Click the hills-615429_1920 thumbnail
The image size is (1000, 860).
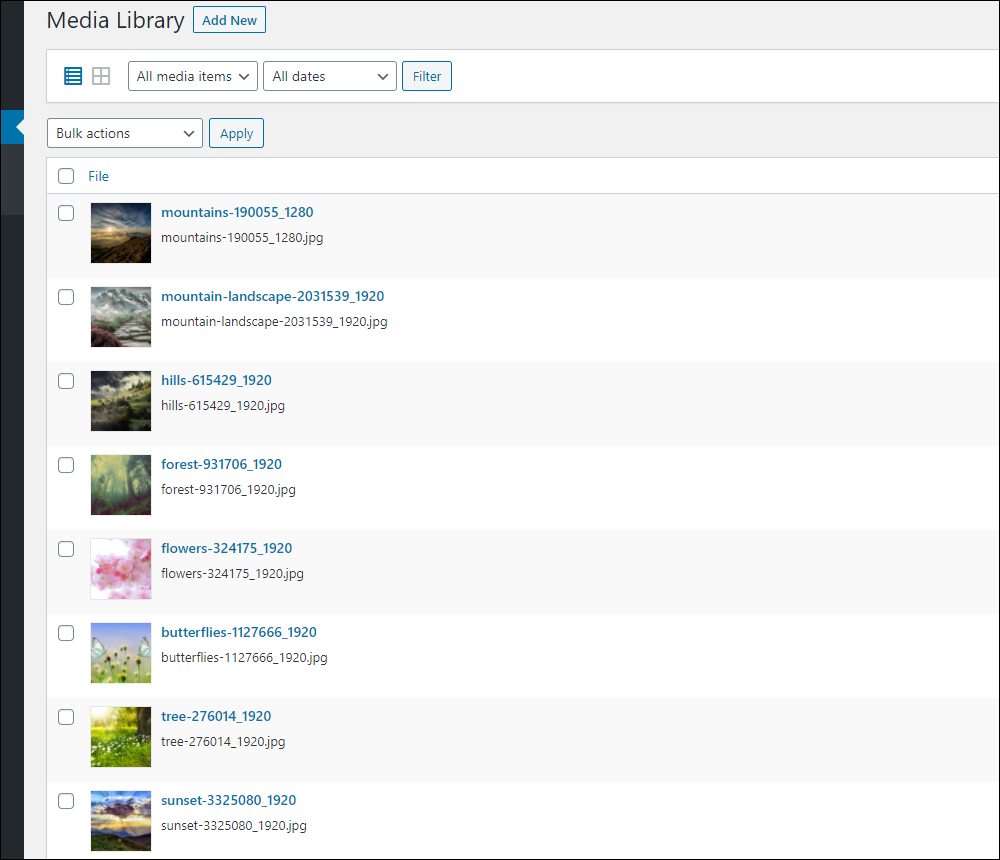[121, 401]
